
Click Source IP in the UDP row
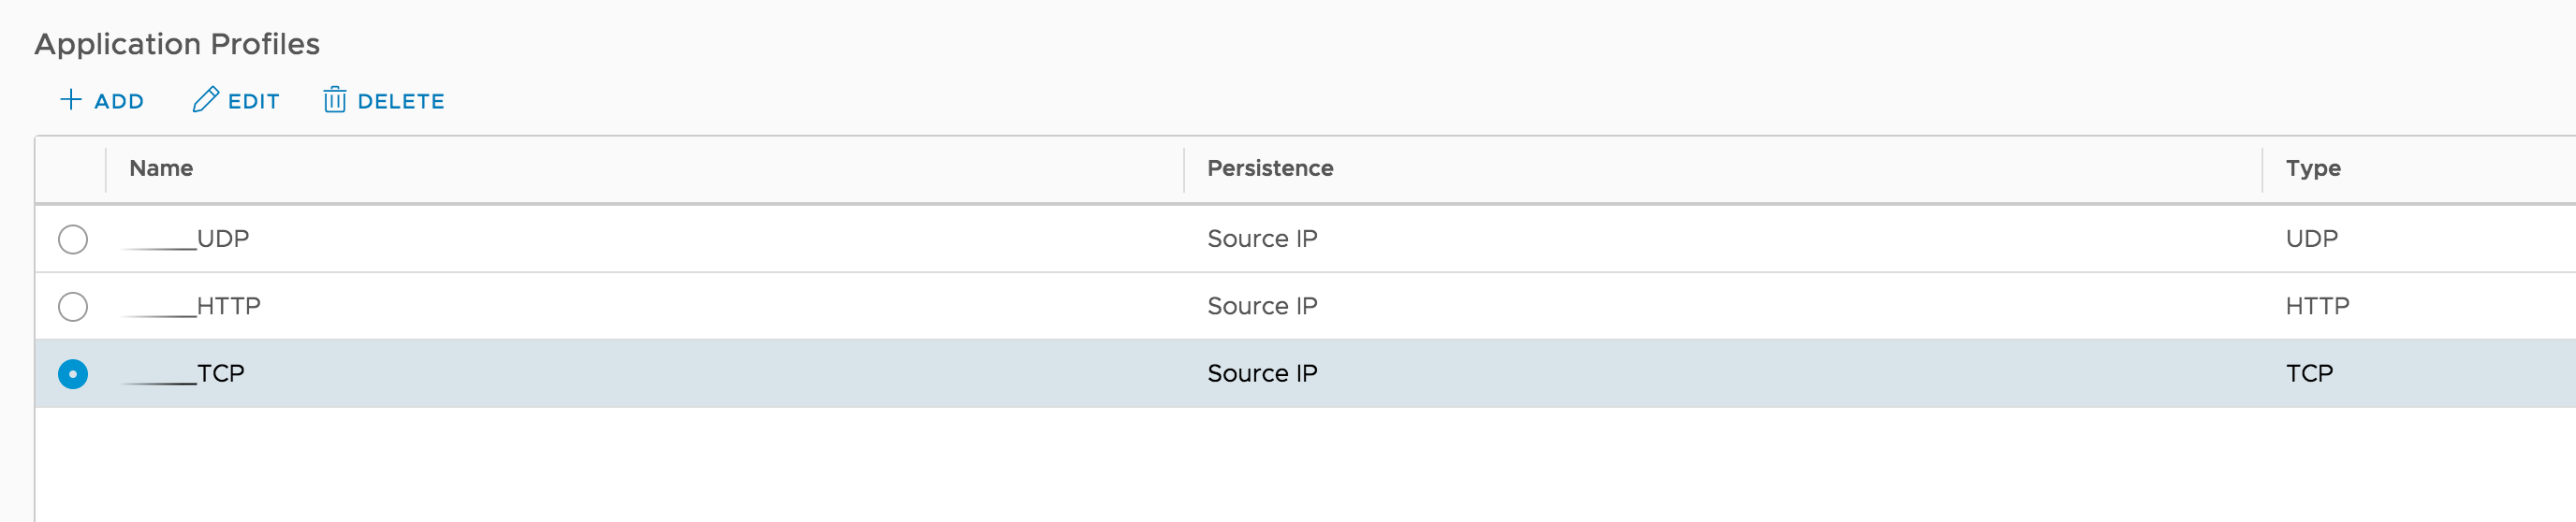(1262, 239)
